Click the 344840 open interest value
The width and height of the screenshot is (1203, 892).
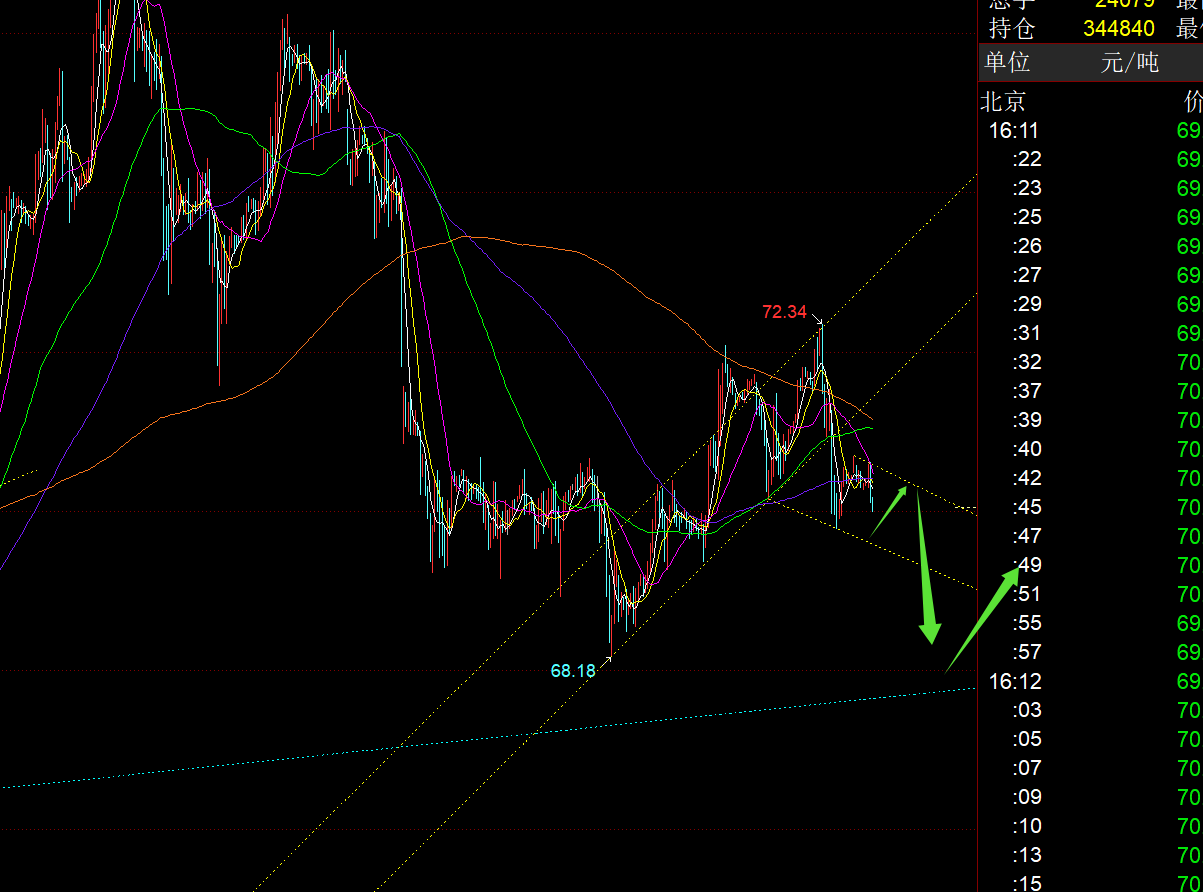click(1118, 29)
